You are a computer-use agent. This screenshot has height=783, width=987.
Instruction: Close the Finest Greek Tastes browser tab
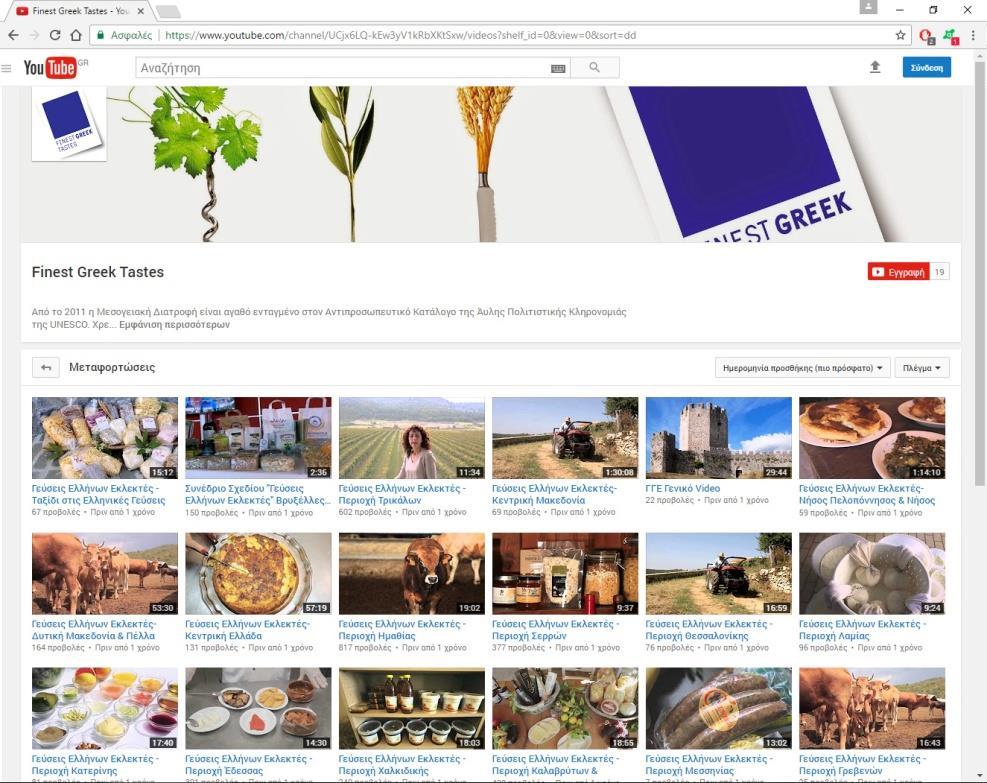click(140, 11)
